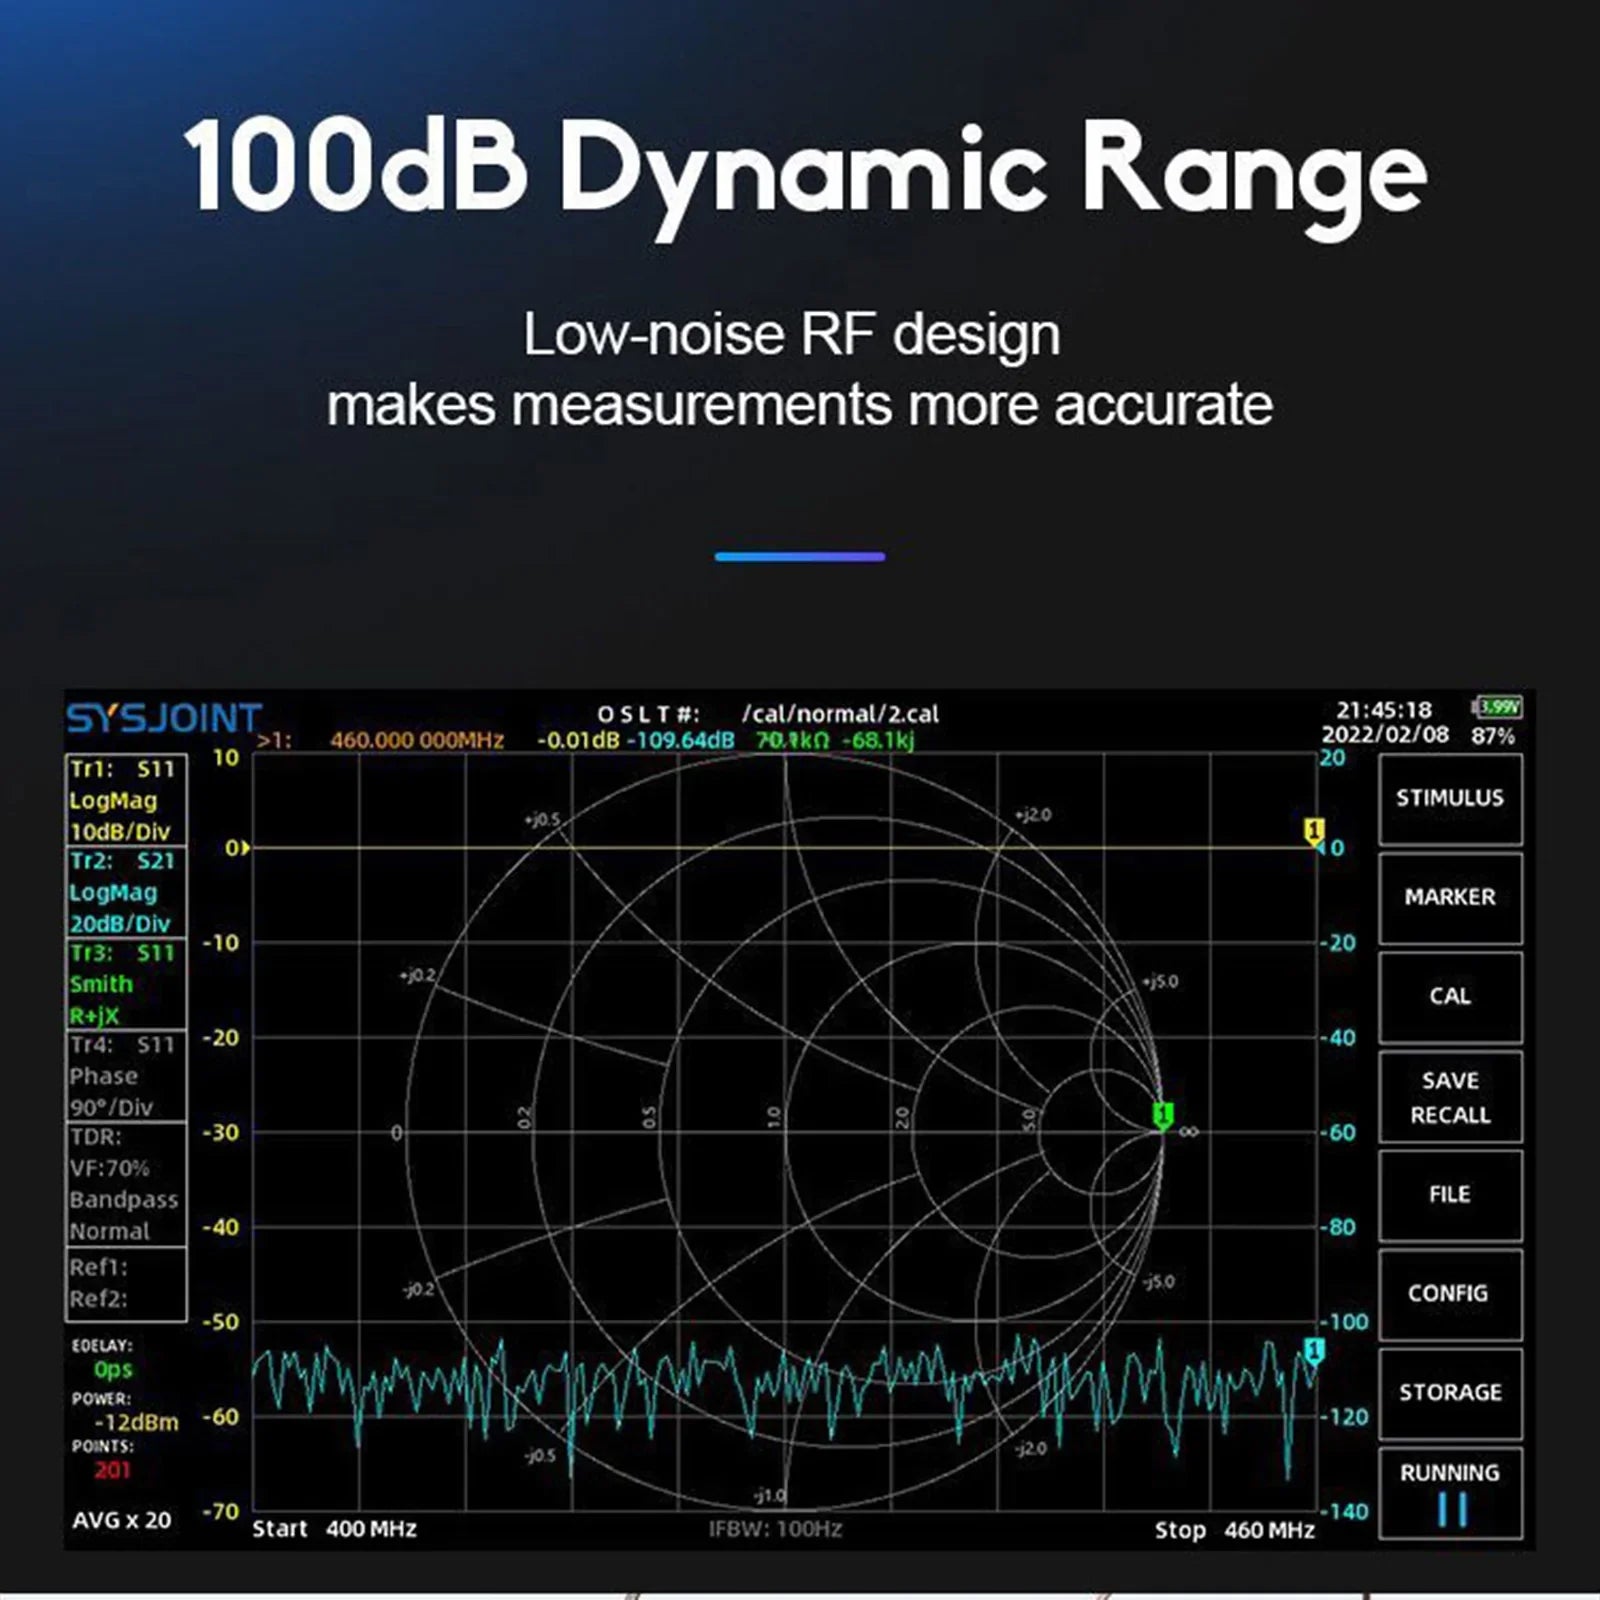1600x1600 pixels.
Task: Open the STIMULUS menu
Action: [1450, 800]
